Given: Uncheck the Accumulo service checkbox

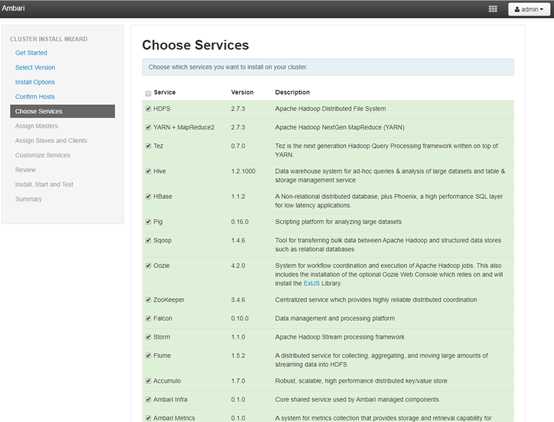Looking at the screenshot, I should coord(148,381).
